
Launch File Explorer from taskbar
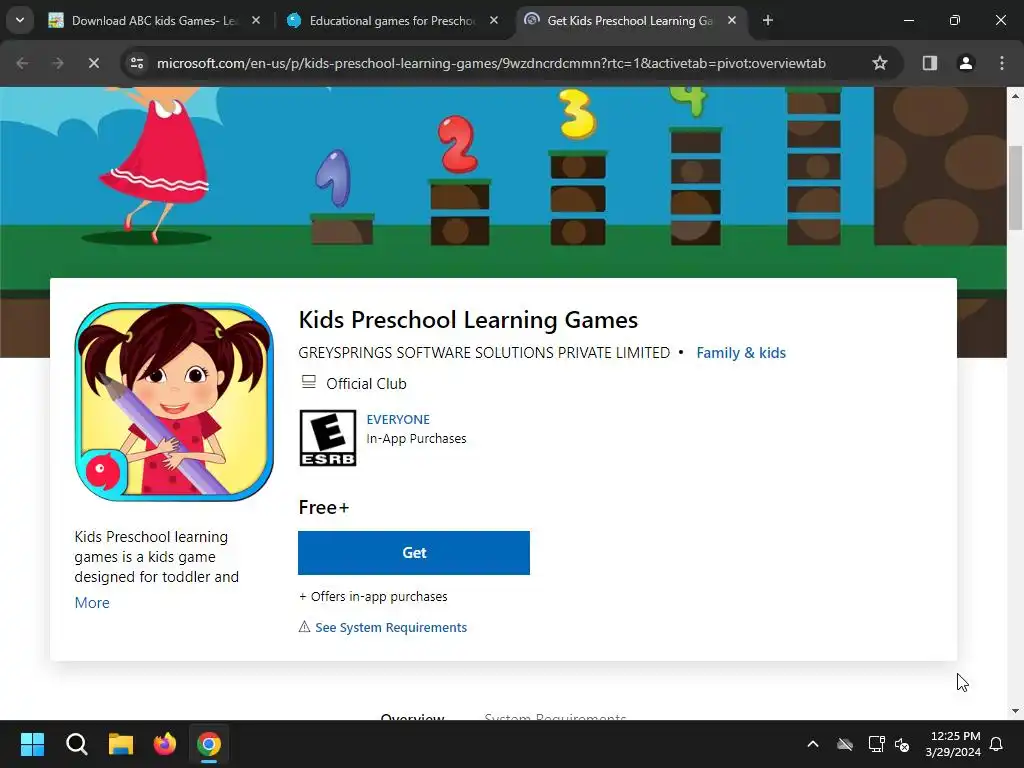(121, 744)
